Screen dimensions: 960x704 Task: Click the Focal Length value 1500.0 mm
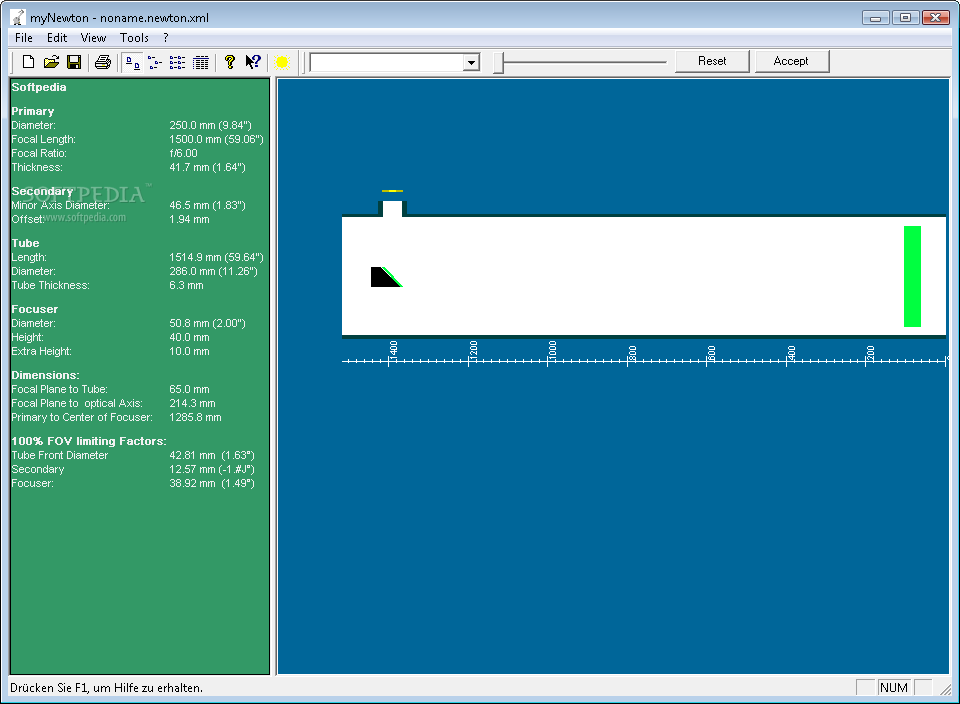coord(216,140)
